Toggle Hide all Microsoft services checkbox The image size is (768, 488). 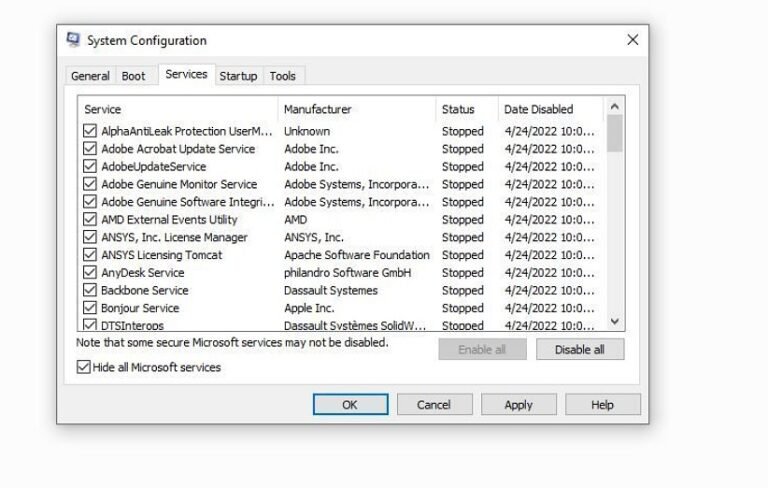pos(83,367)
